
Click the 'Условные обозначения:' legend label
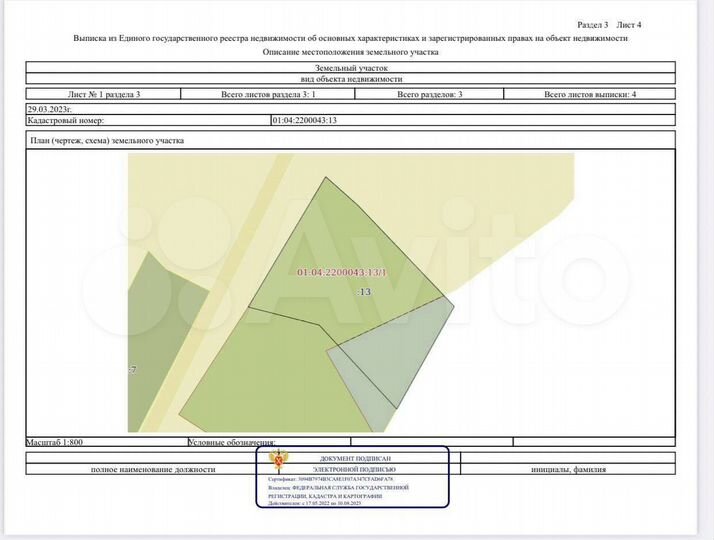coord(231,441)
